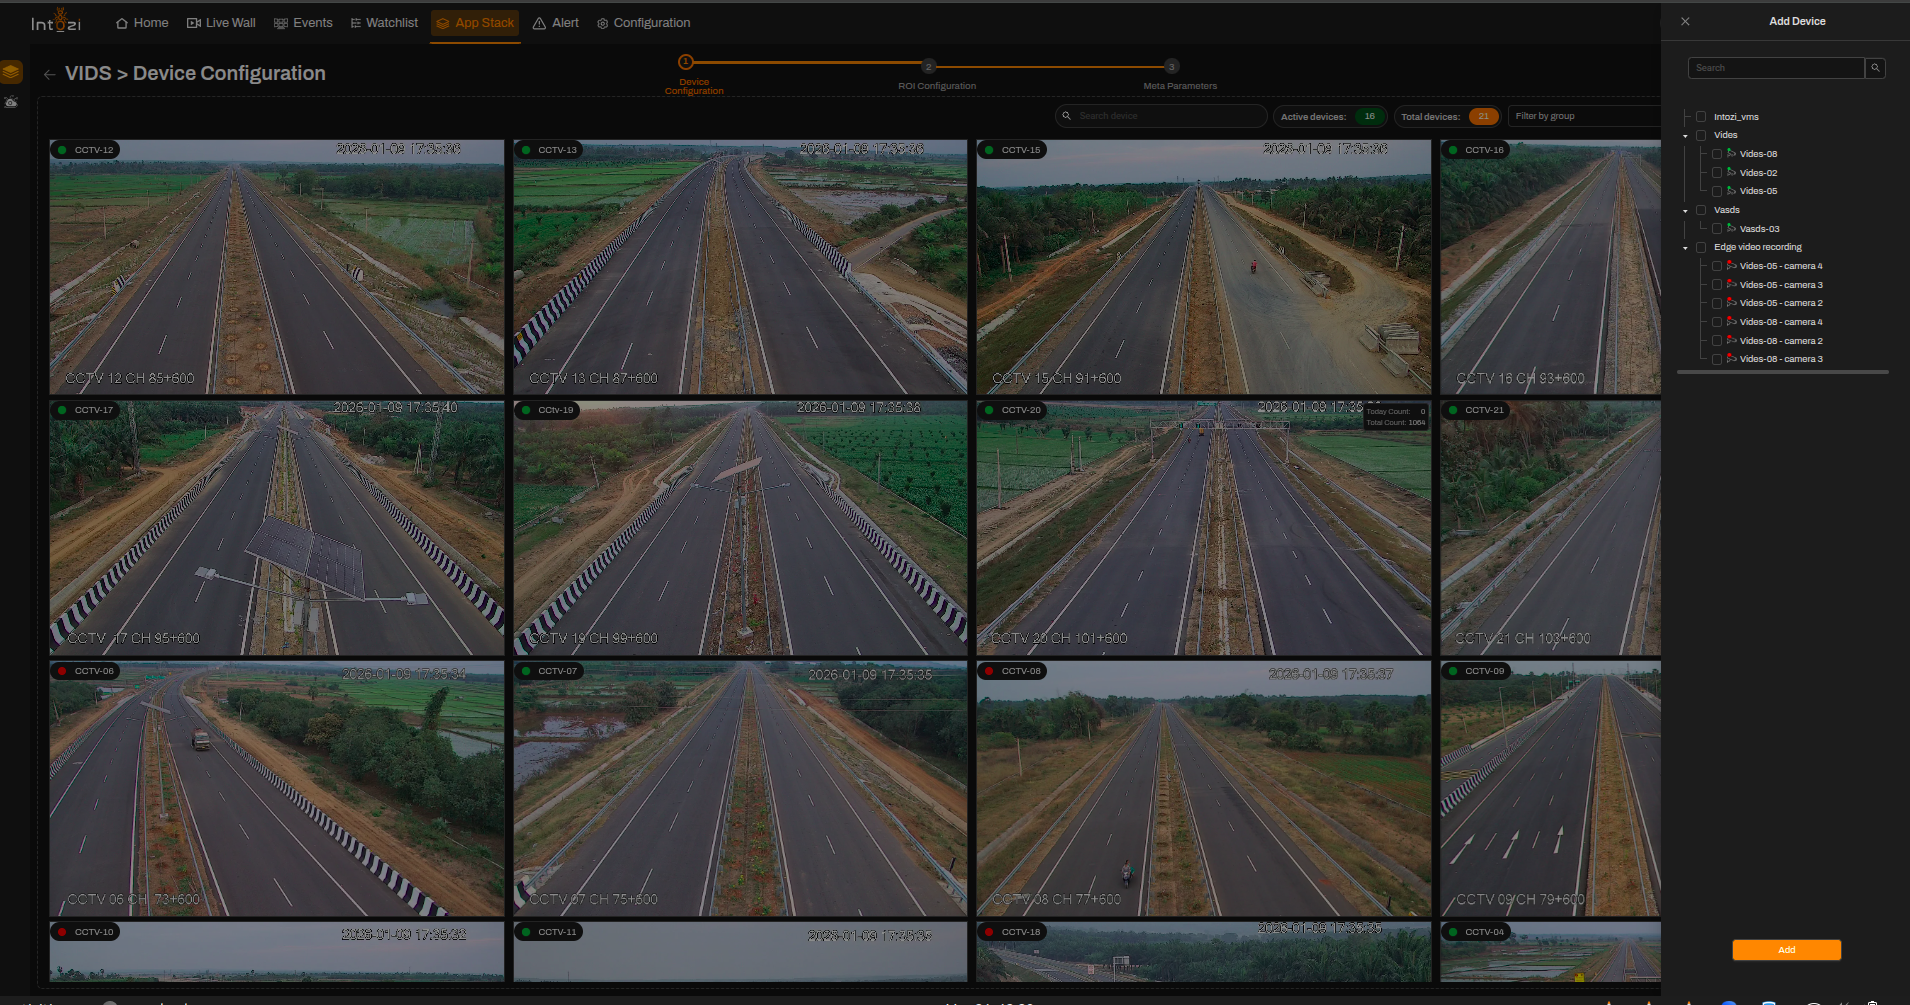This screenshot has width=1910, height=1005.
Task: Click the red status dot on CCTV-06
Action: pyautogui.click(x=62, y=671)
